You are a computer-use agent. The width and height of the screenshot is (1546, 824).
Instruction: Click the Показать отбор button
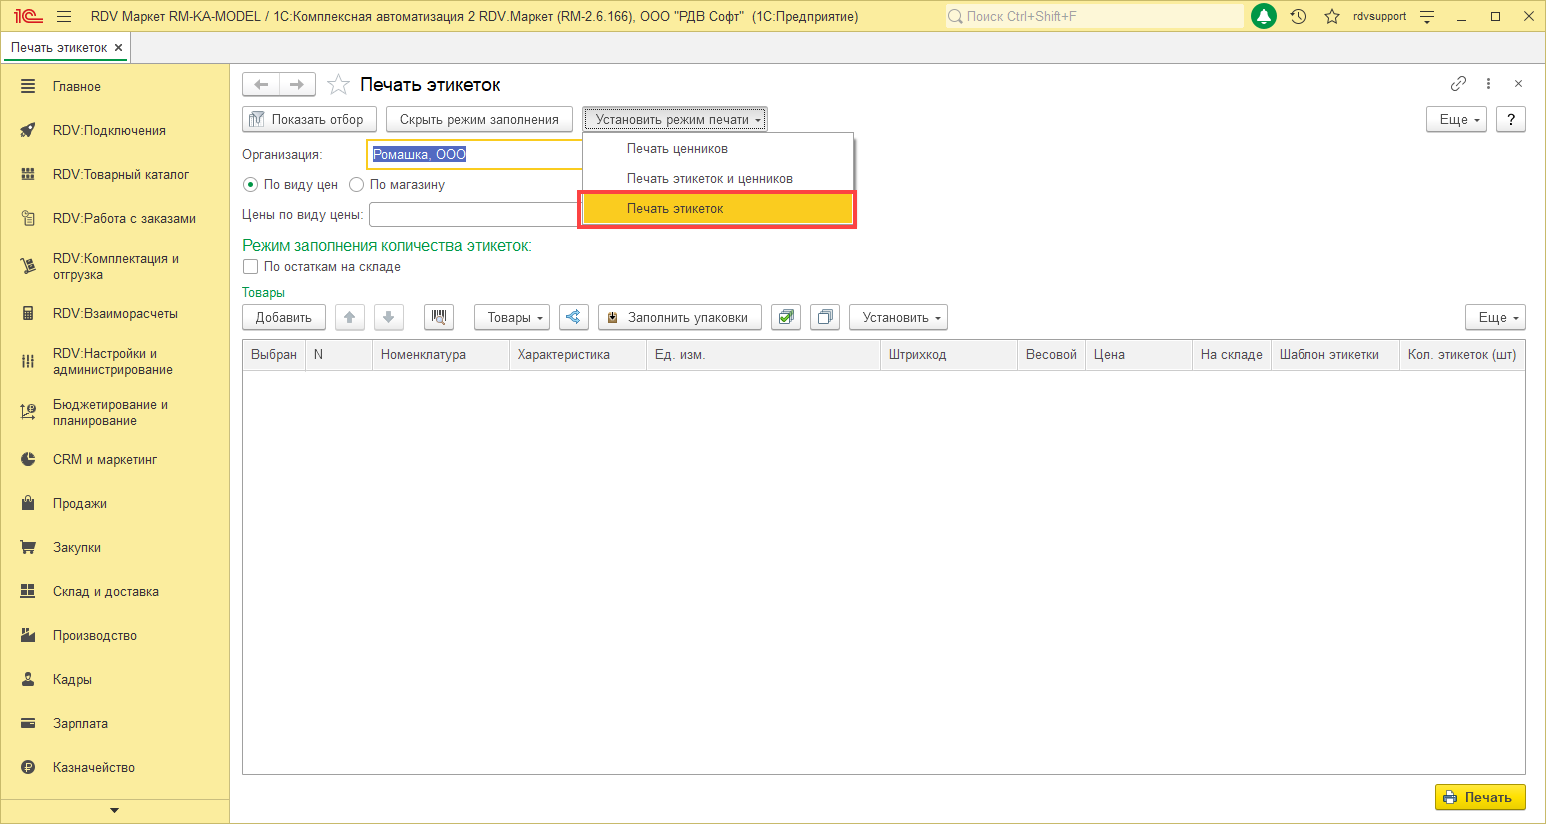click(x=310, y=119)
